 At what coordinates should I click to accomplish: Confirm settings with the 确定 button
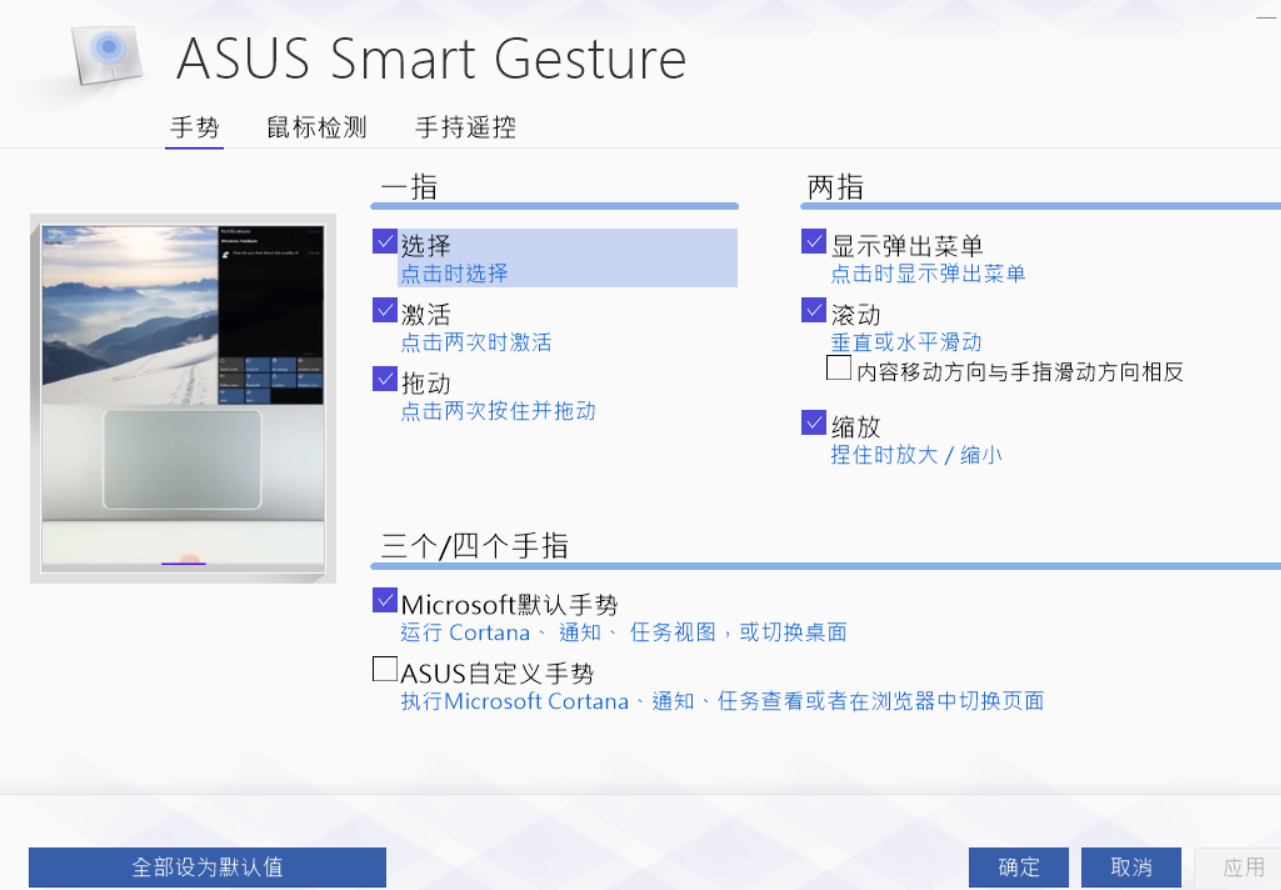1019,867
